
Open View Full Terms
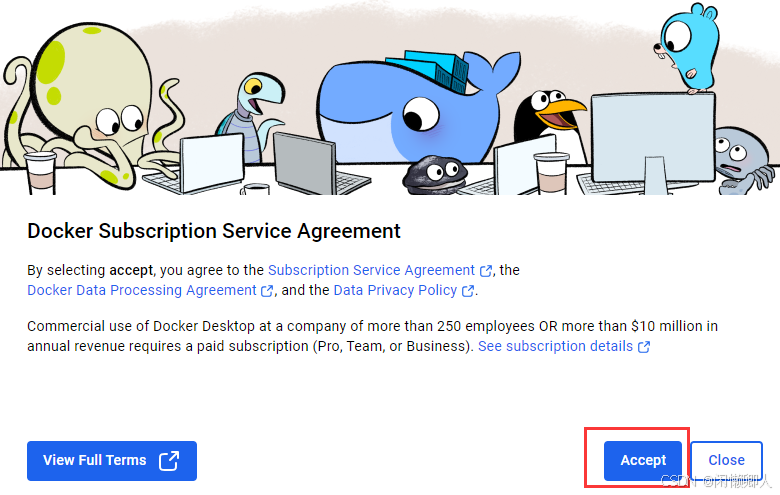click(x=112, y=460)
